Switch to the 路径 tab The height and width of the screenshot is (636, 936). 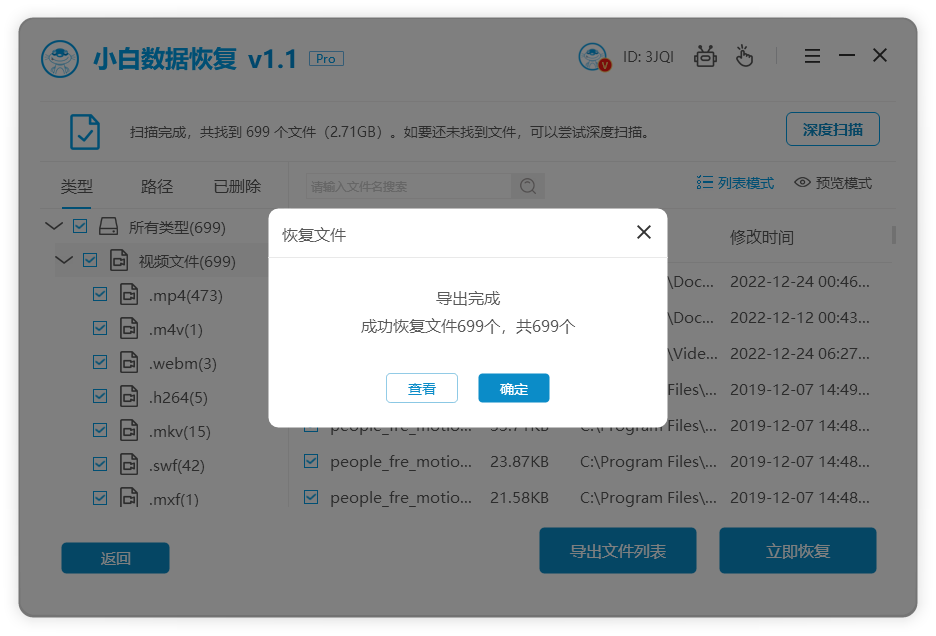pyautogui.click(x=155, y=186)
